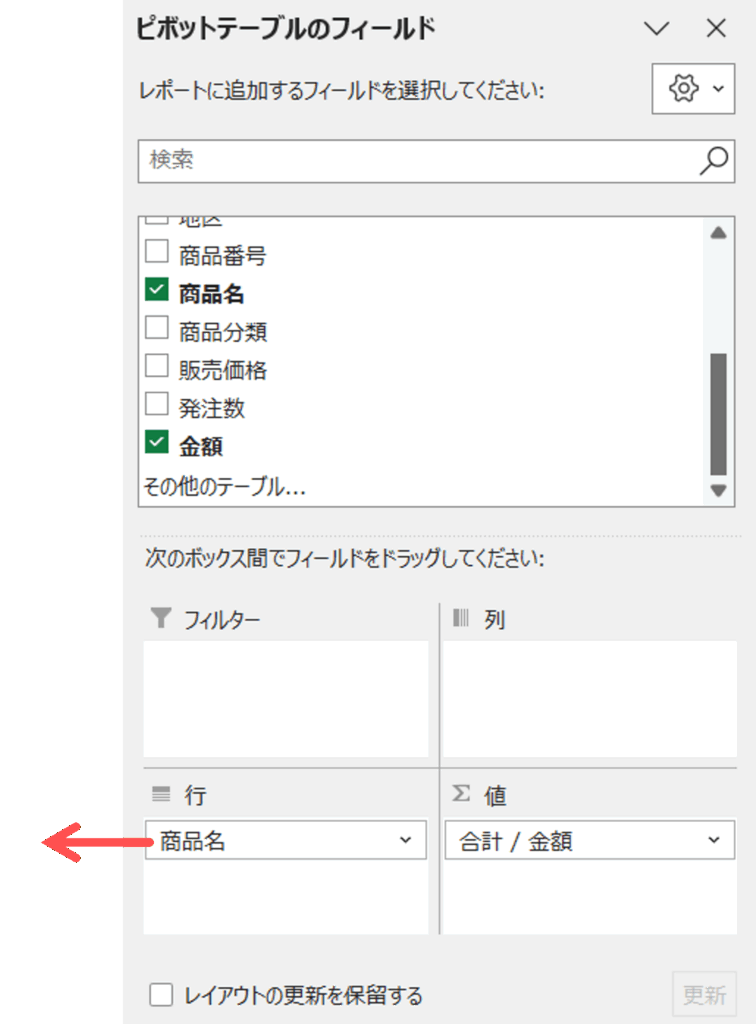Open the gear tools settings menu
756x1024 pixels.
pos(692,89)
